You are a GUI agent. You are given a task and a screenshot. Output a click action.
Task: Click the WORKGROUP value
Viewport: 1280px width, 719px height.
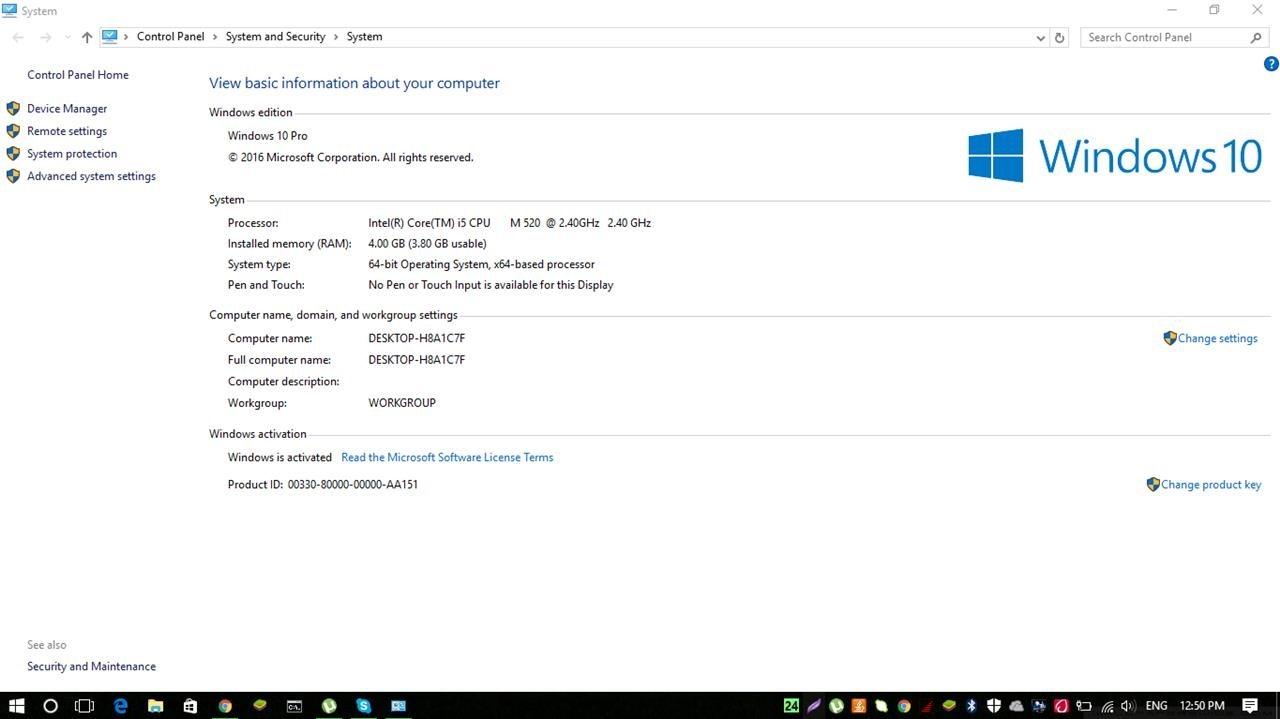pyautogui.click(x=402, y=403)
